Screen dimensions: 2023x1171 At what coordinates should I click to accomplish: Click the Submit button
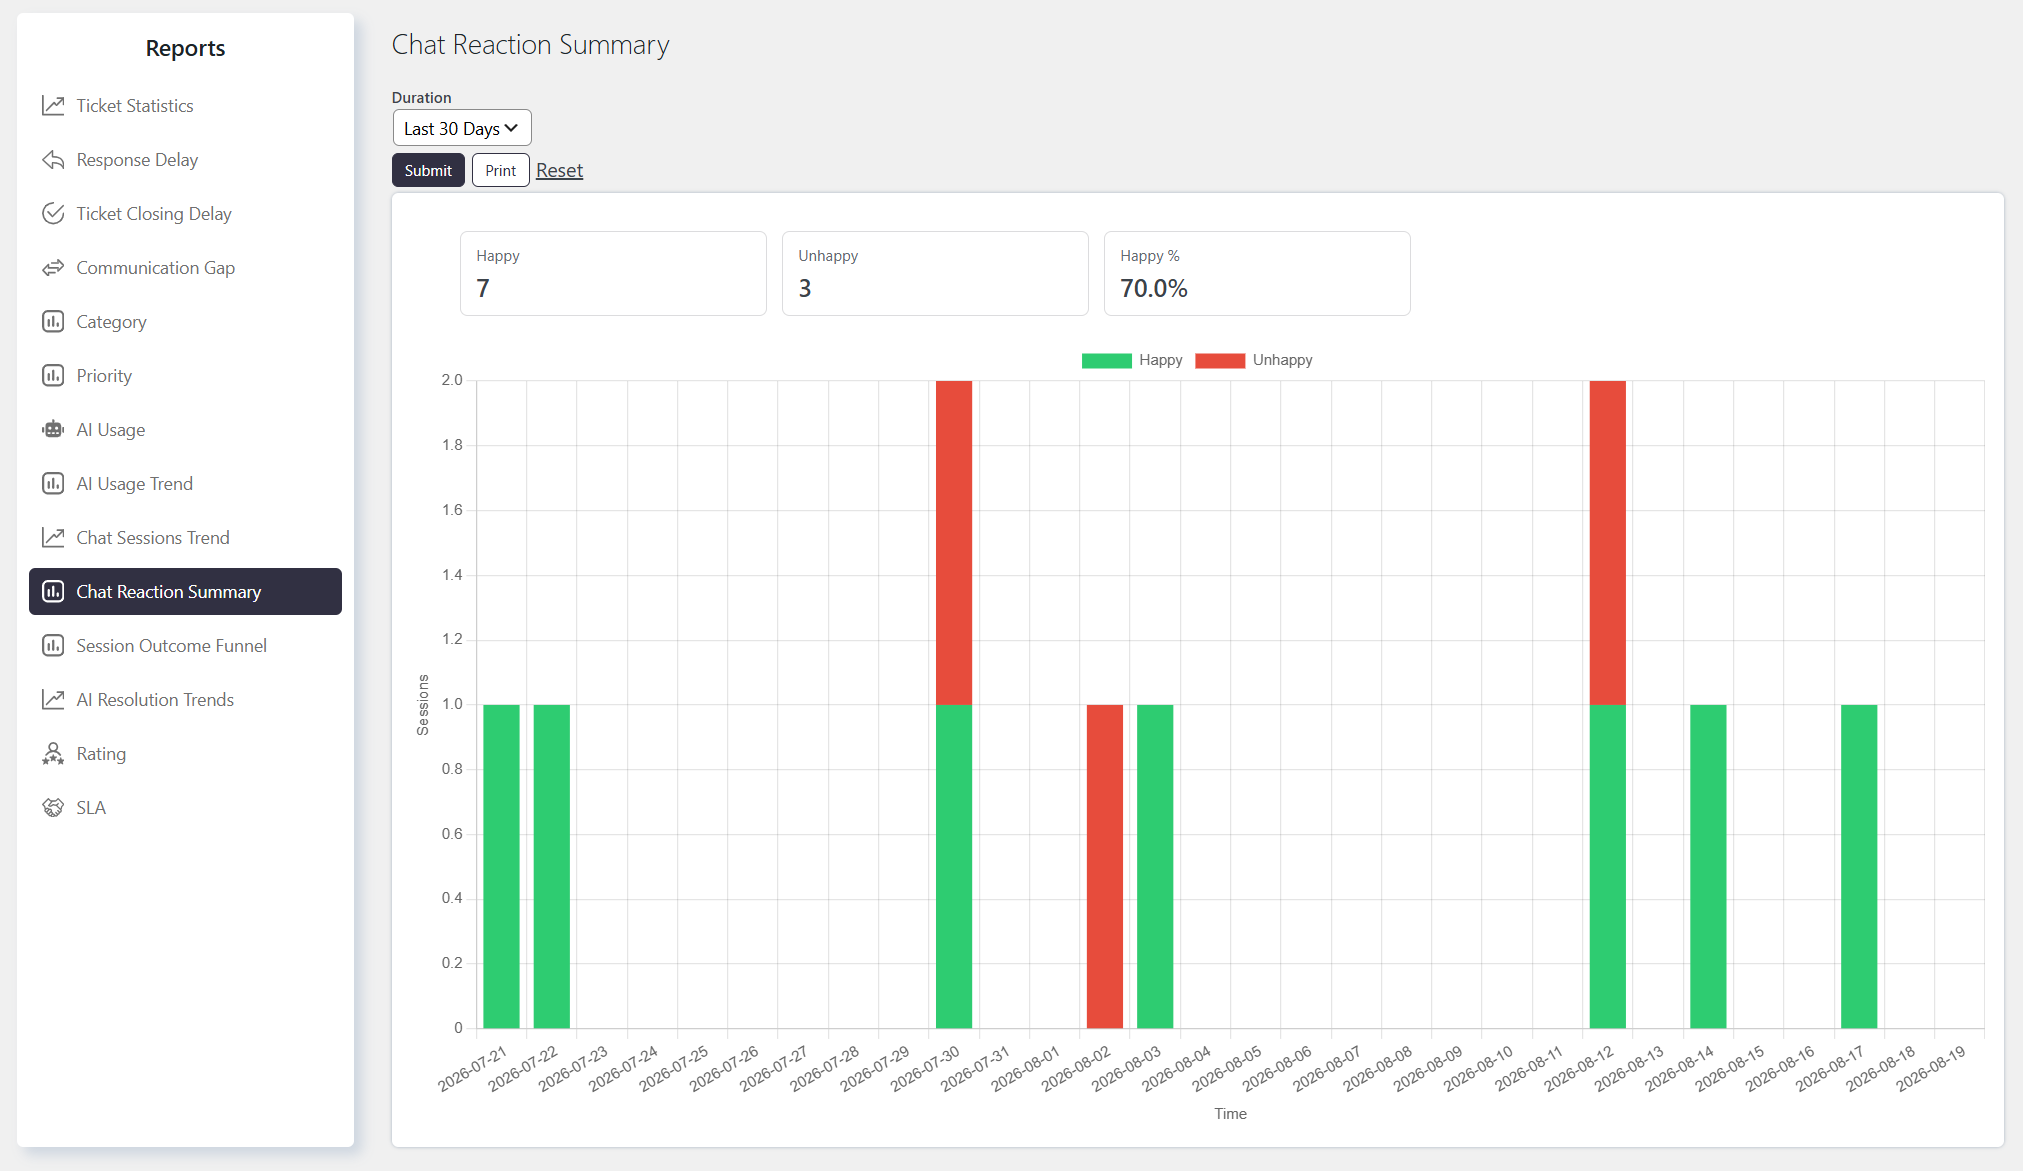click(x=428, y=170)
